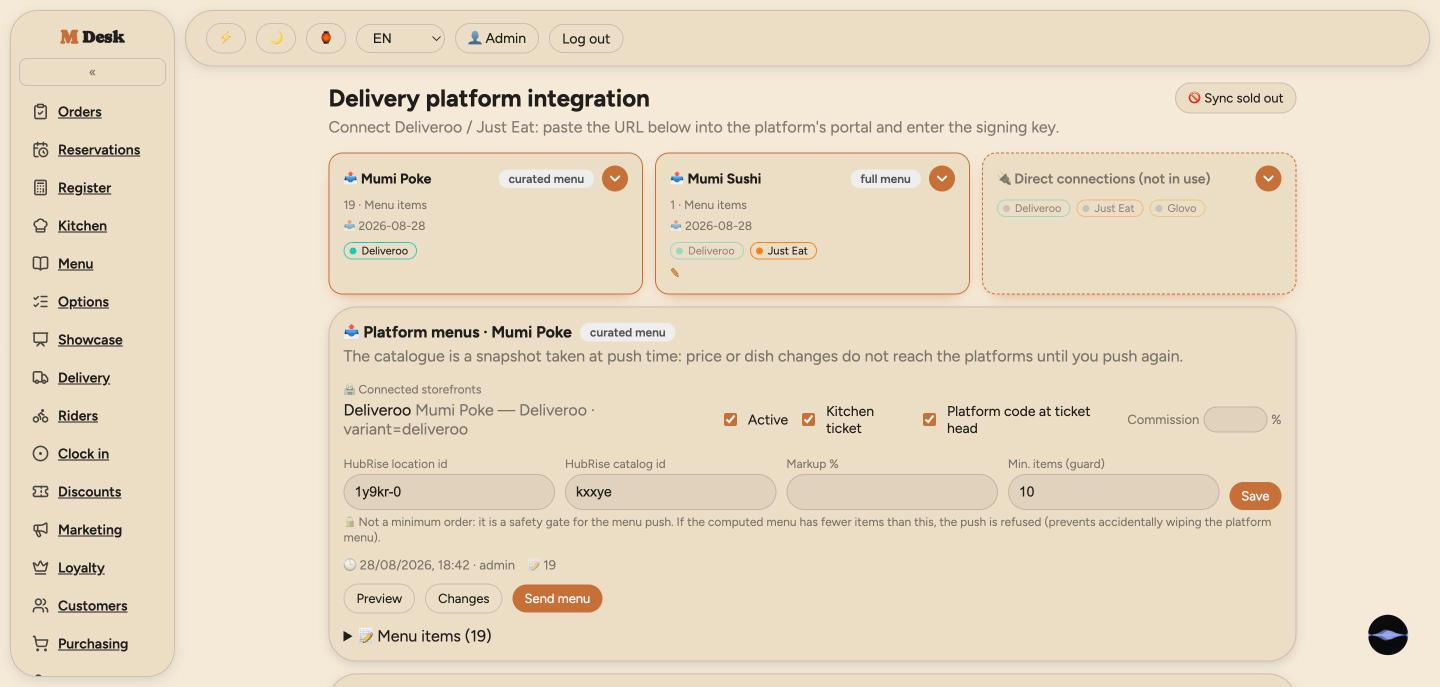Open the Purchasing sidebar link
Screen dimensions: 1440x687
pos(93,644)
